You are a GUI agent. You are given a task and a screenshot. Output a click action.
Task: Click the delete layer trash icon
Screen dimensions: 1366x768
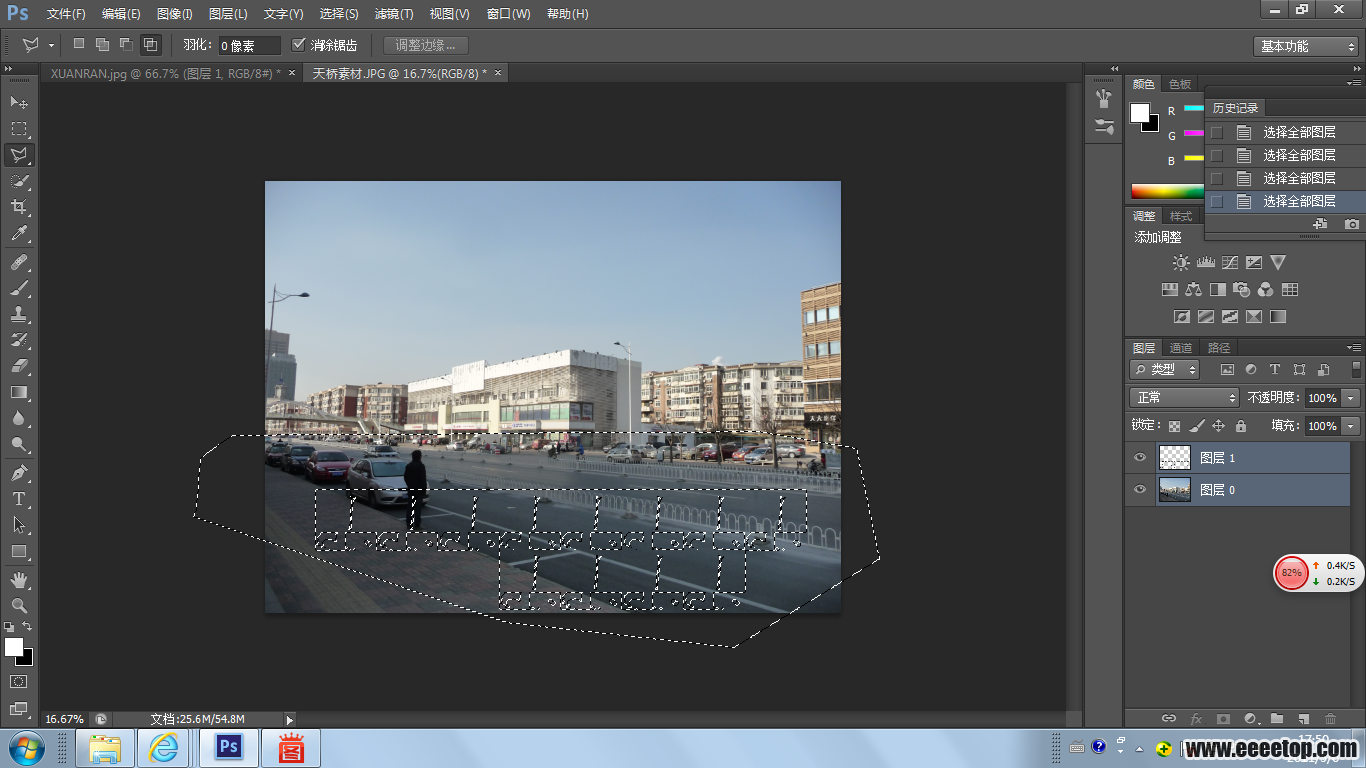coord(1330,718)
